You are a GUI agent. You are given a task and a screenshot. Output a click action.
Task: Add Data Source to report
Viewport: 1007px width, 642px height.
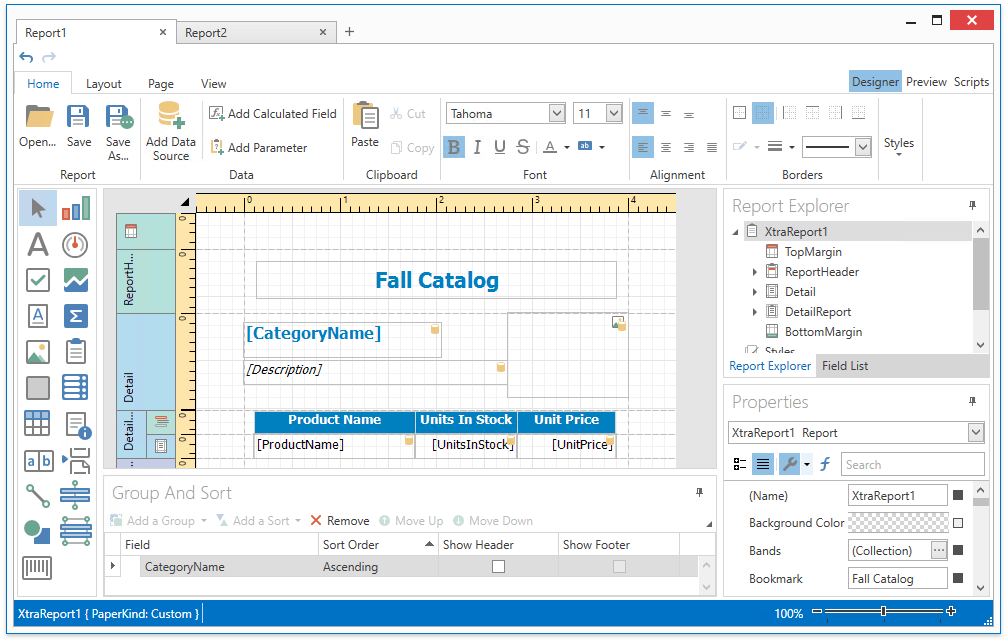point(171,132)
